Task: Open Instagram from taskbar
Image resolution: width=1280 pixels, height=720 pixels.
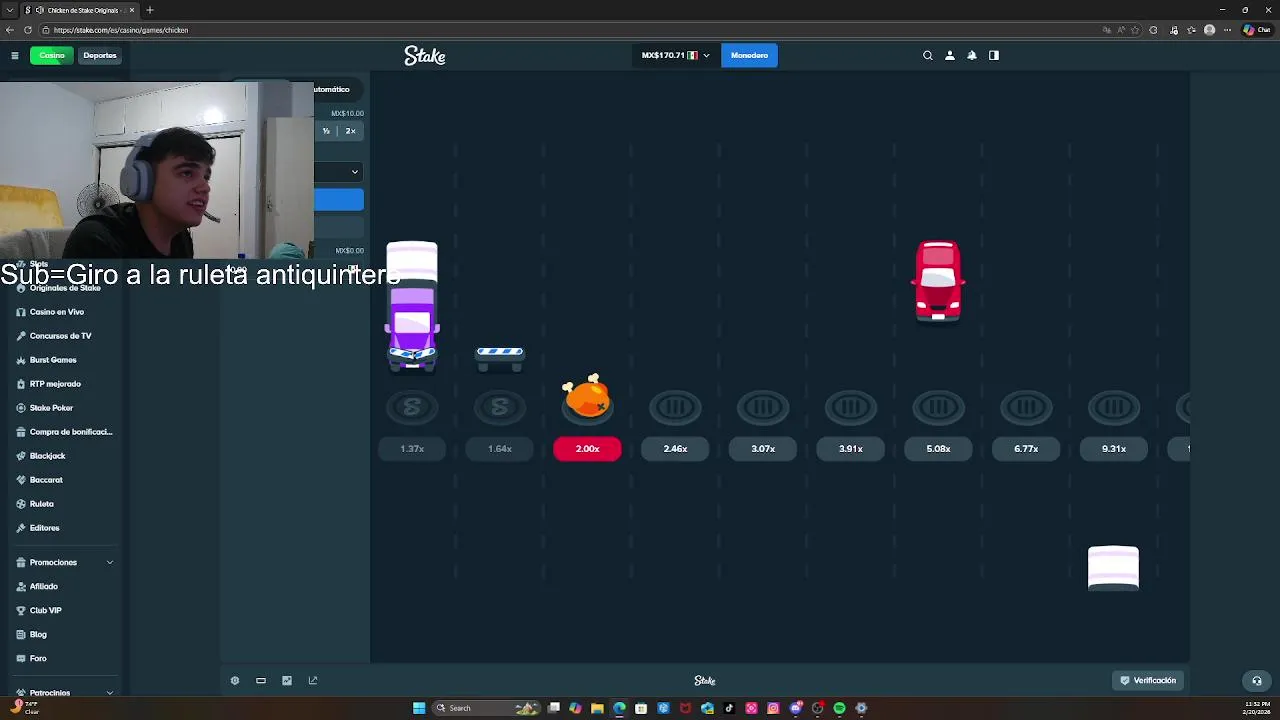Action: click(x=773, y=708)
